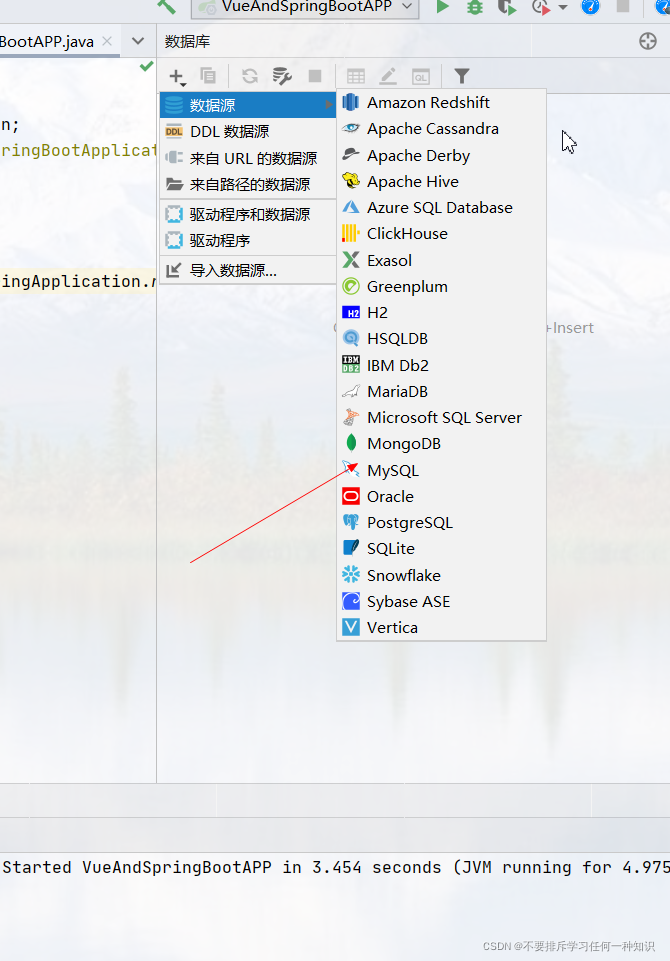Choose IBM Db2 data source

click(441, 365)
